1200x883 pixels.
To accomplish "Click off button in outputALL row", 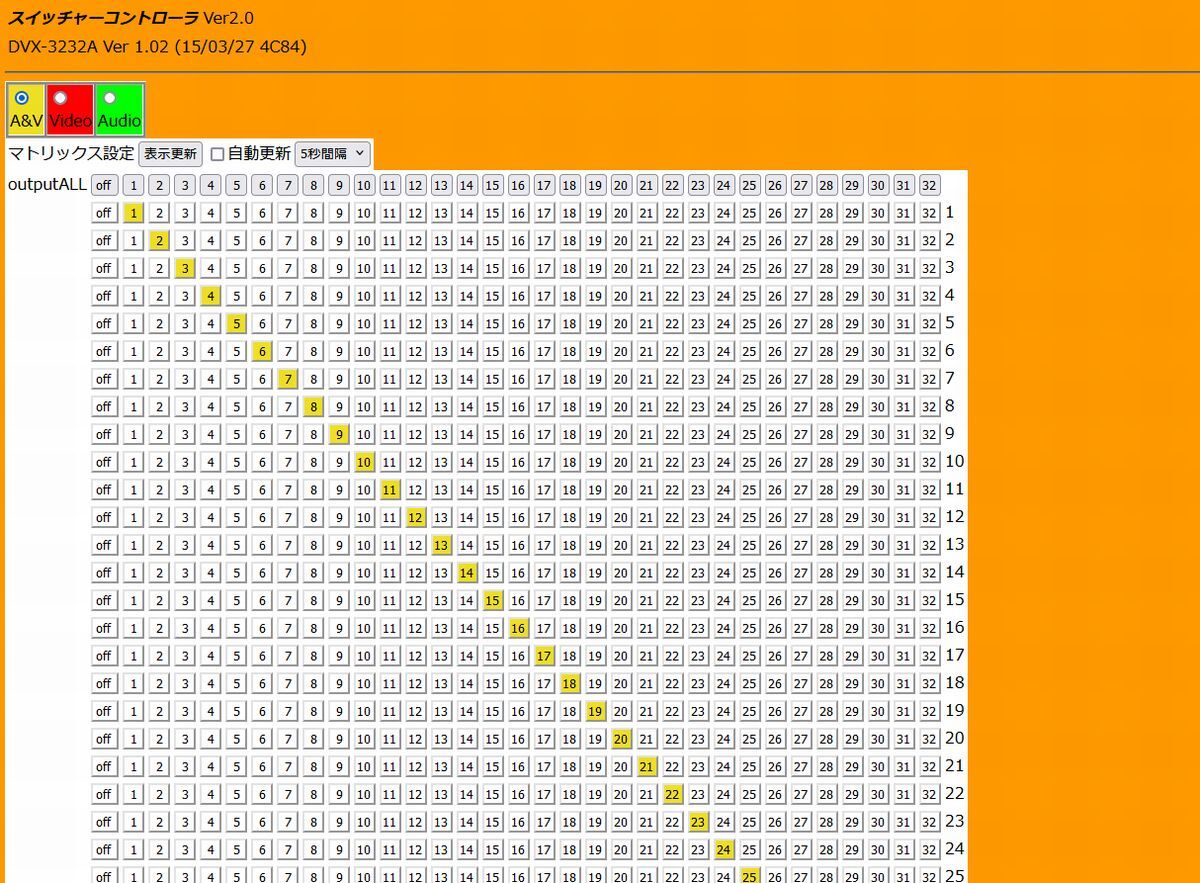I will tap(103, 185).
